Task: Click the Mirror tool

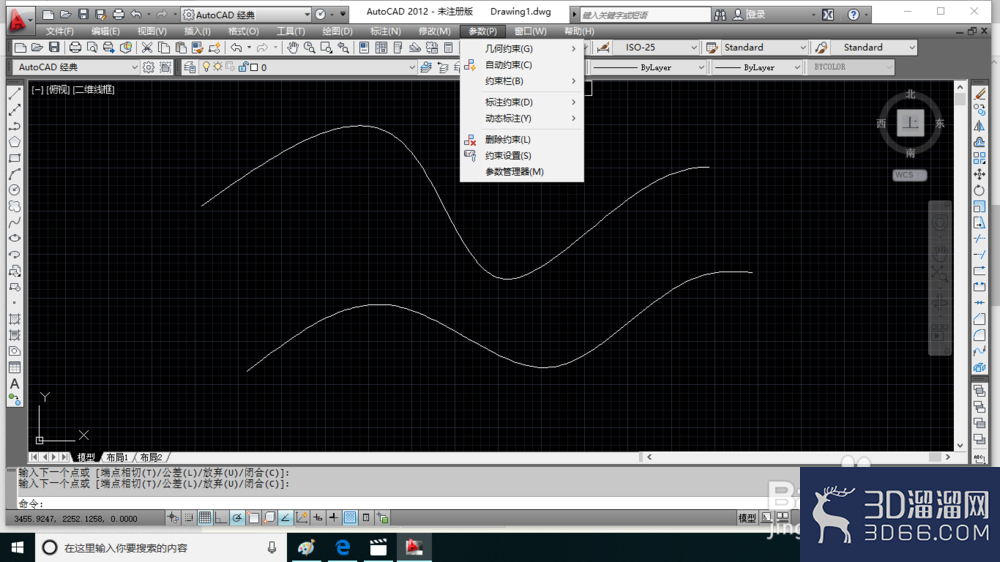Action: tap(980, 126)
